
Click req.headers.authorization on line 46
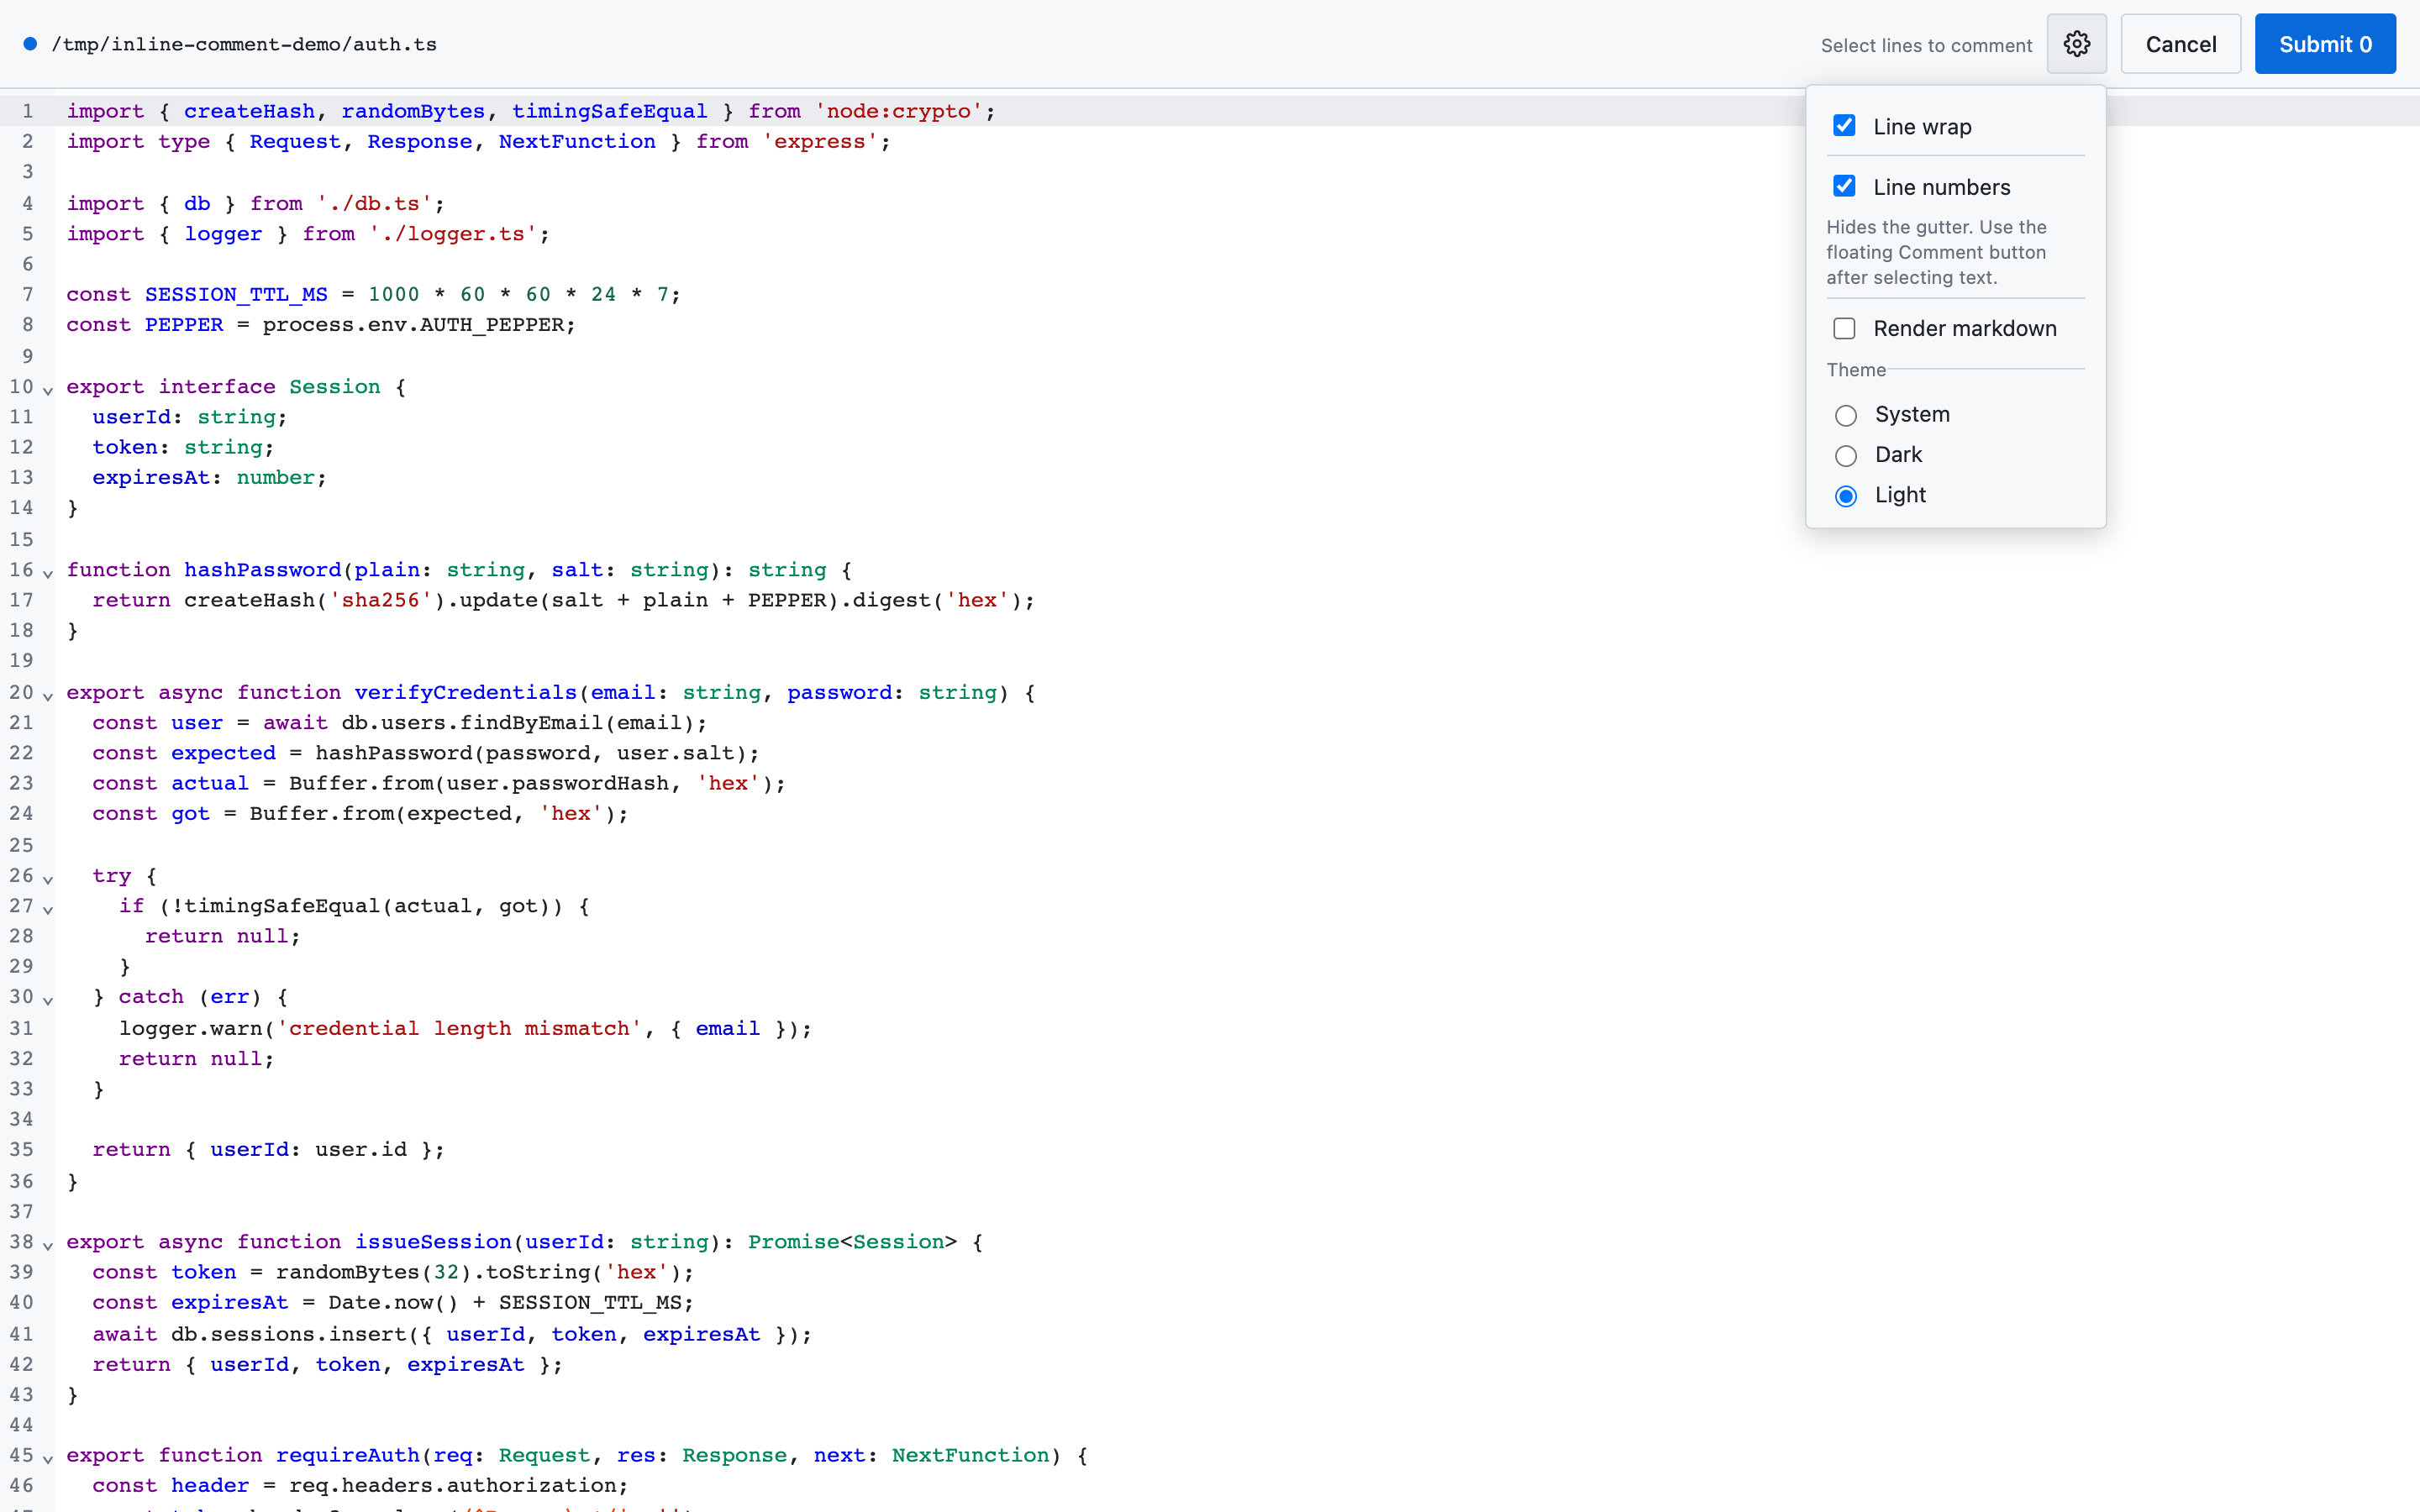452,1485
